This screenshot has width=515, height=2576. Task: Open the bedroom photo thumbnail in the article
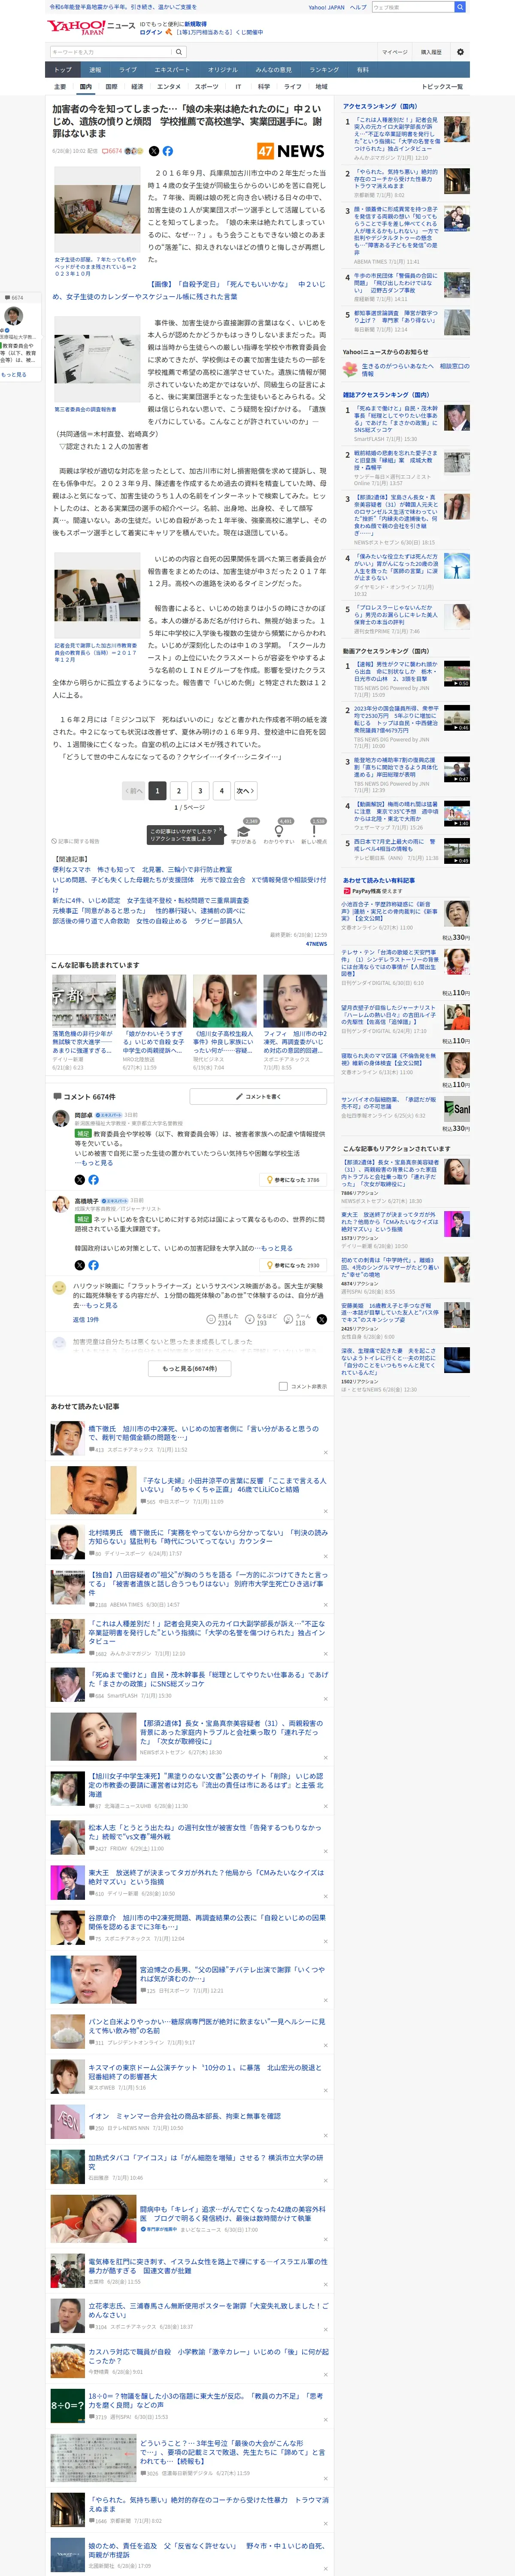pyautogui.click(x=97, y=211)
